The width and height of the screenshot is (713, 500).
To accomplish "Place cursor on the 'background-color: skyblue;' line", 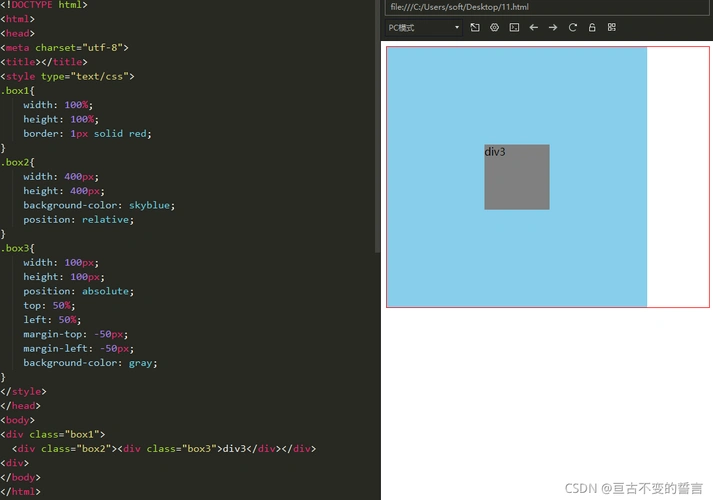I will (99, 205).
